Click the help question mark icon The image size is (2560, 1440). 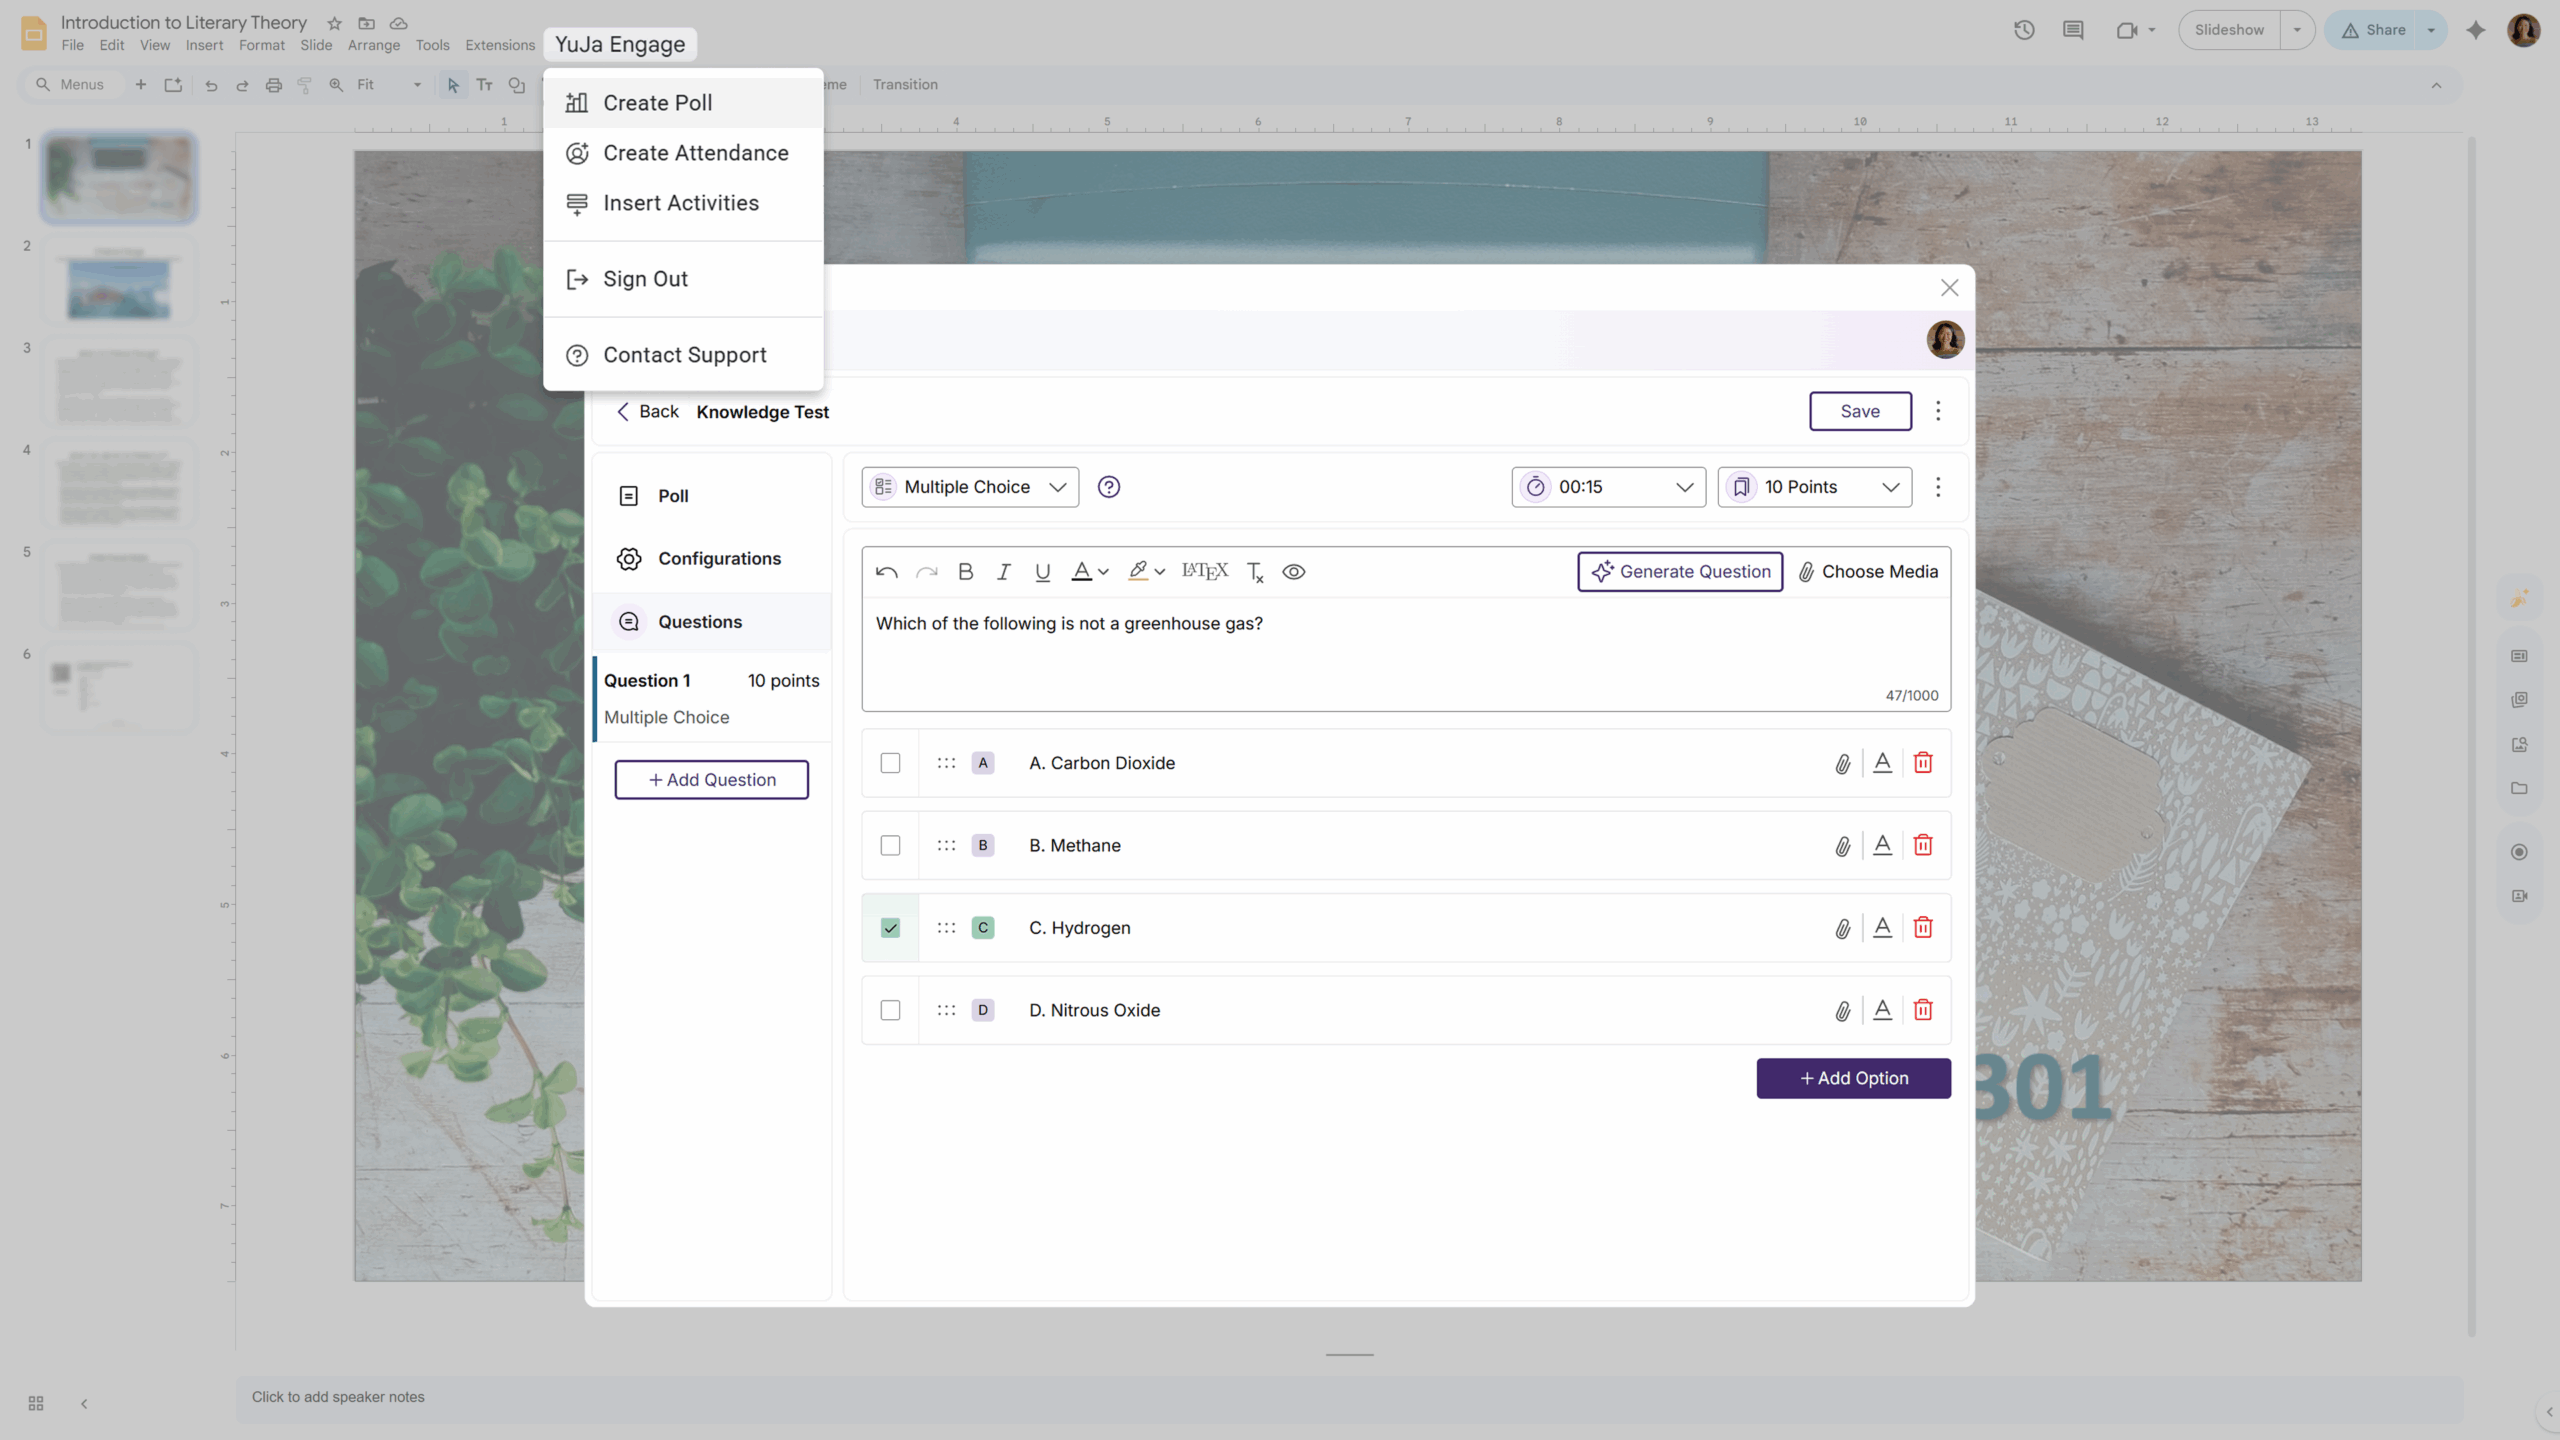pos(1108,487)
